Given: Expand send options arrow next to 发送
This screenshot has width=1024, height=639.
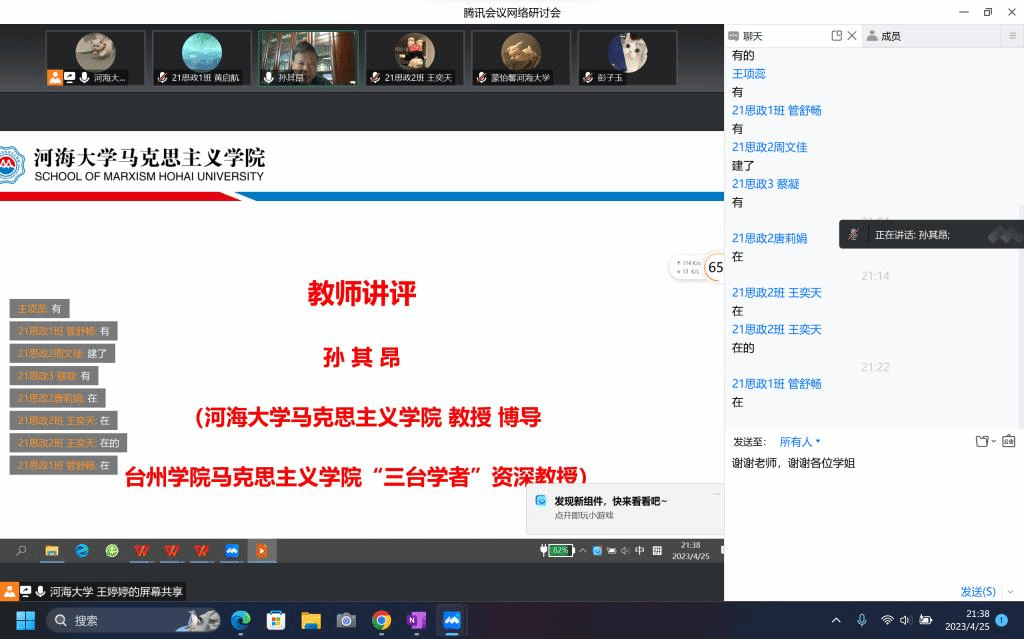Looking at the screenshot, I should (1010, 592).
